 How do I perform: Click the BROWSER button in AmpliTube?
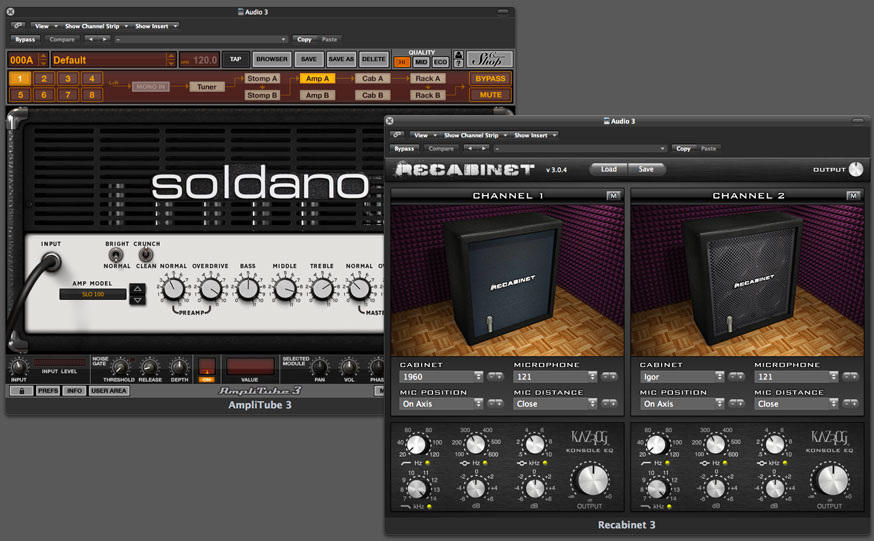point(271,59)
